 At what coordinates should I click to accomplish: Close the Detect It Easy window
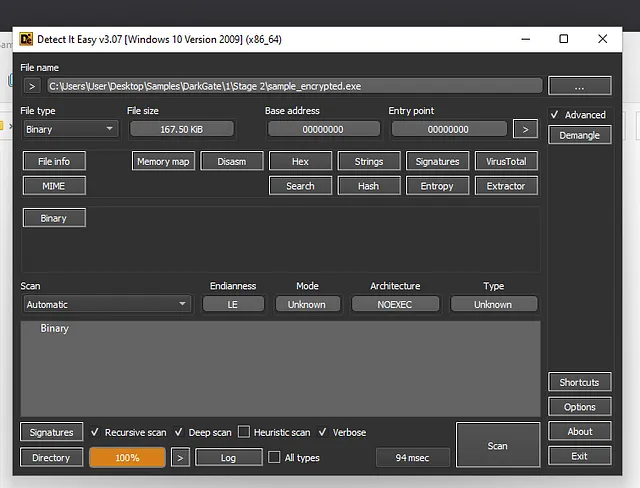tap(602, 39)
